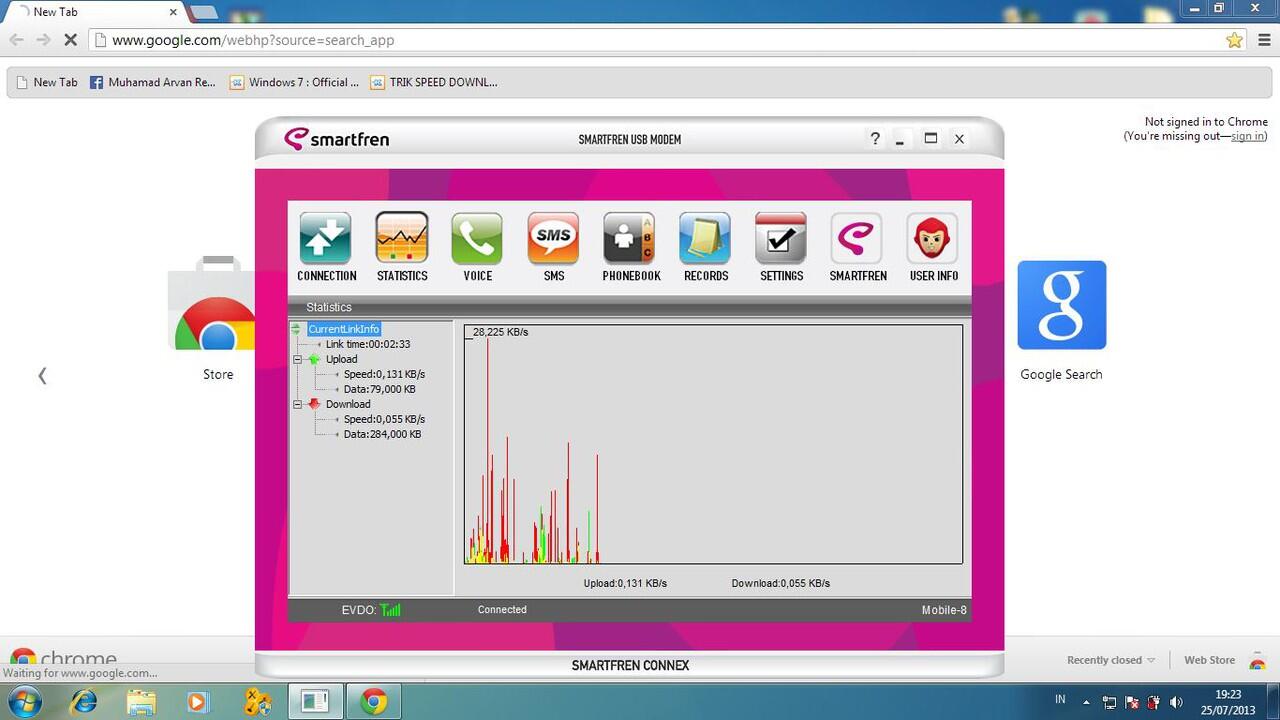
Task: Click the power plug battery tray icon
Action: click(1154, 702)
